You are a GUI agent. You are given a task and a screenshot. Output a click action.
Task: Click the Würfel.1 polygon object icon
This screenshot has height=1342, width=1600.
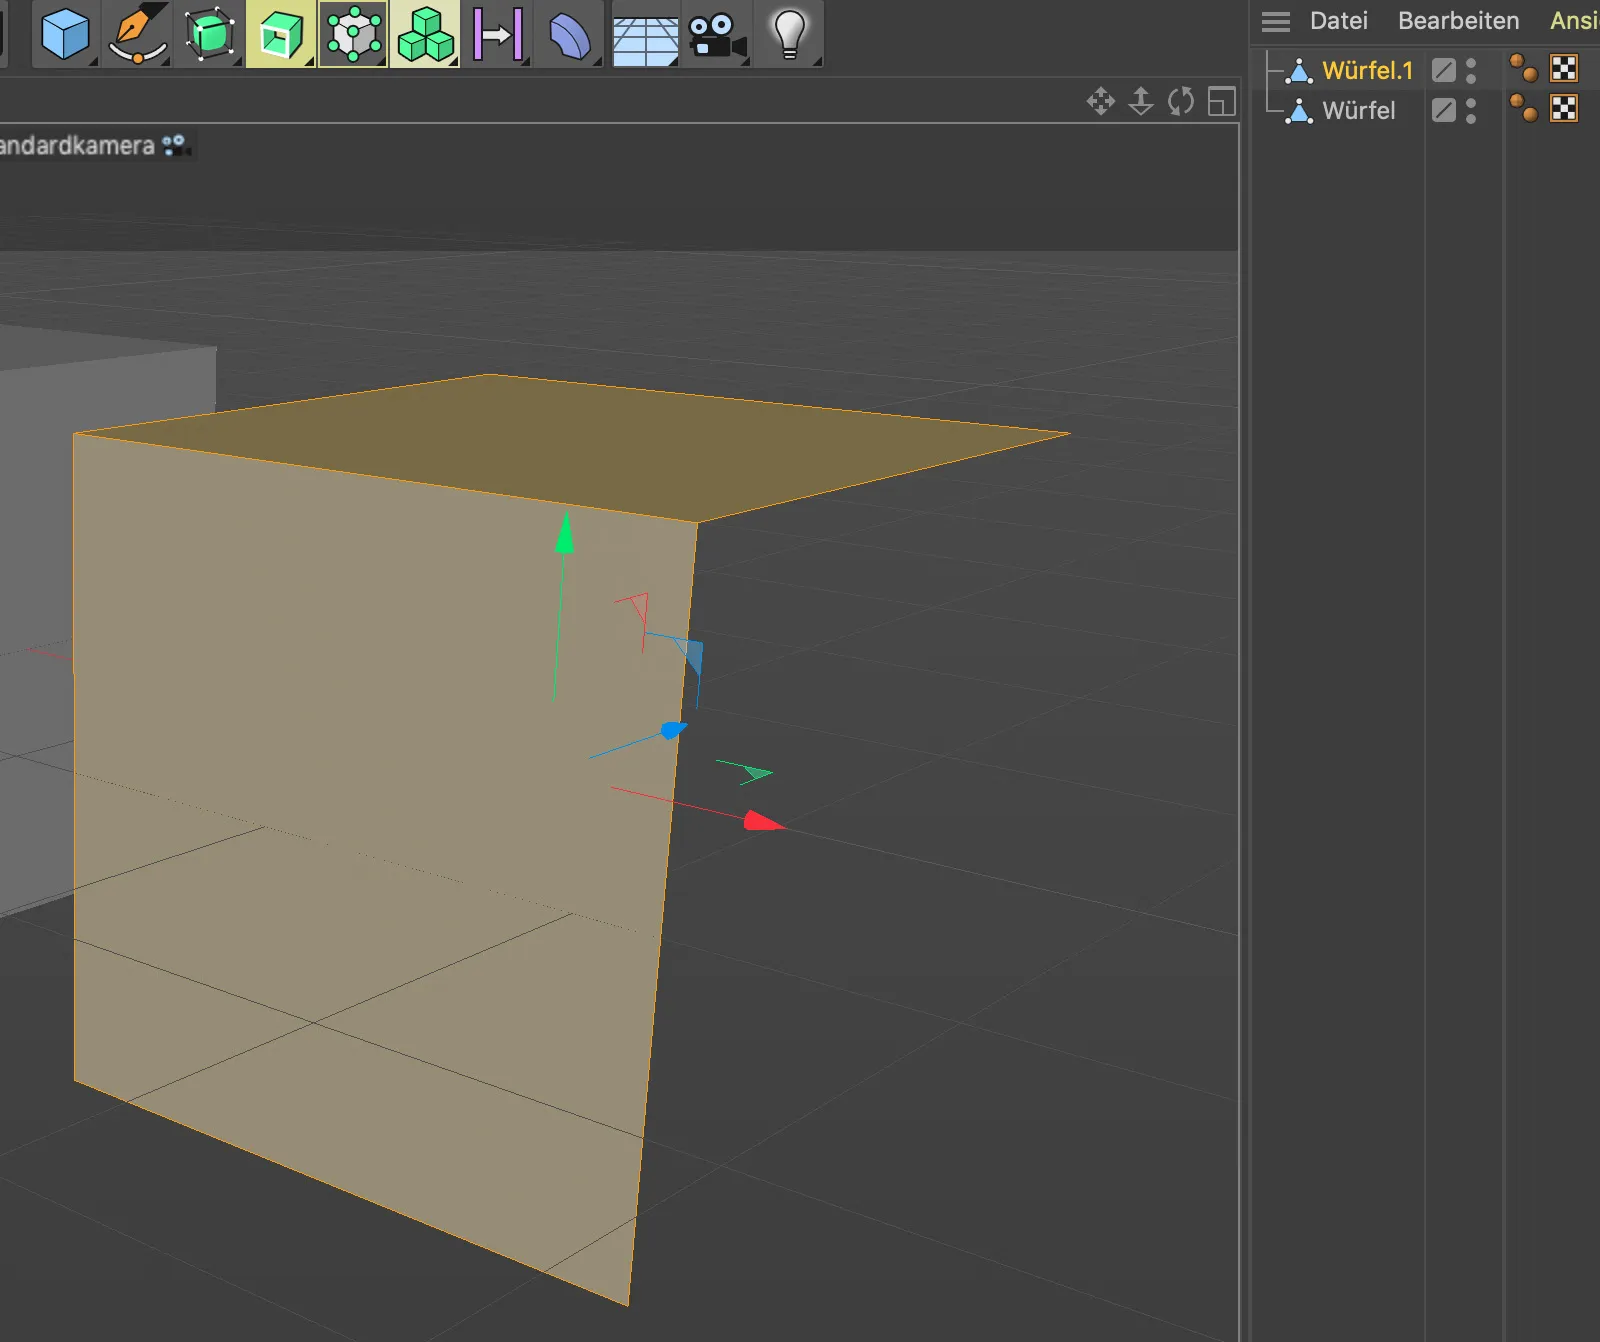[1299, 70]
